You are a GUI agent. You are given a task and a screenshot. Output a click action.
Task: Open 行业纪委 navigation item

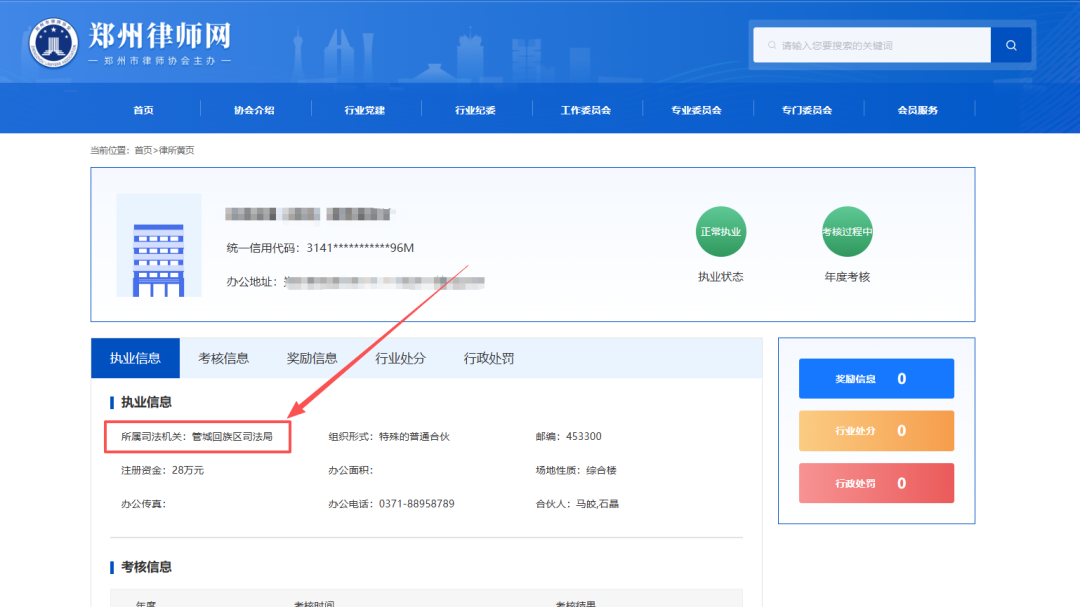(x=475, y=110)
